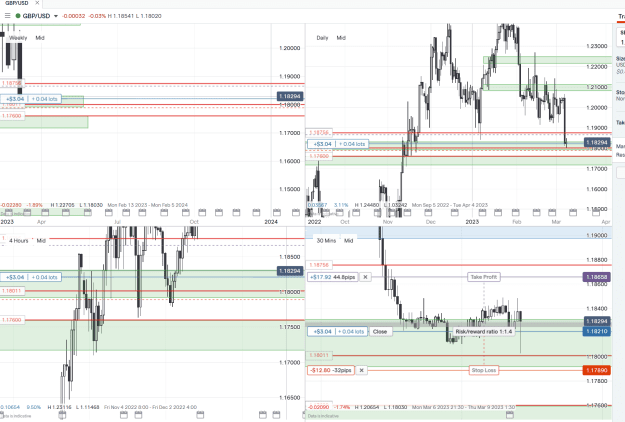Click the -0.02280 change value under Weekly chart
This screenshot has width=625, height=422.
pos(11,205)
